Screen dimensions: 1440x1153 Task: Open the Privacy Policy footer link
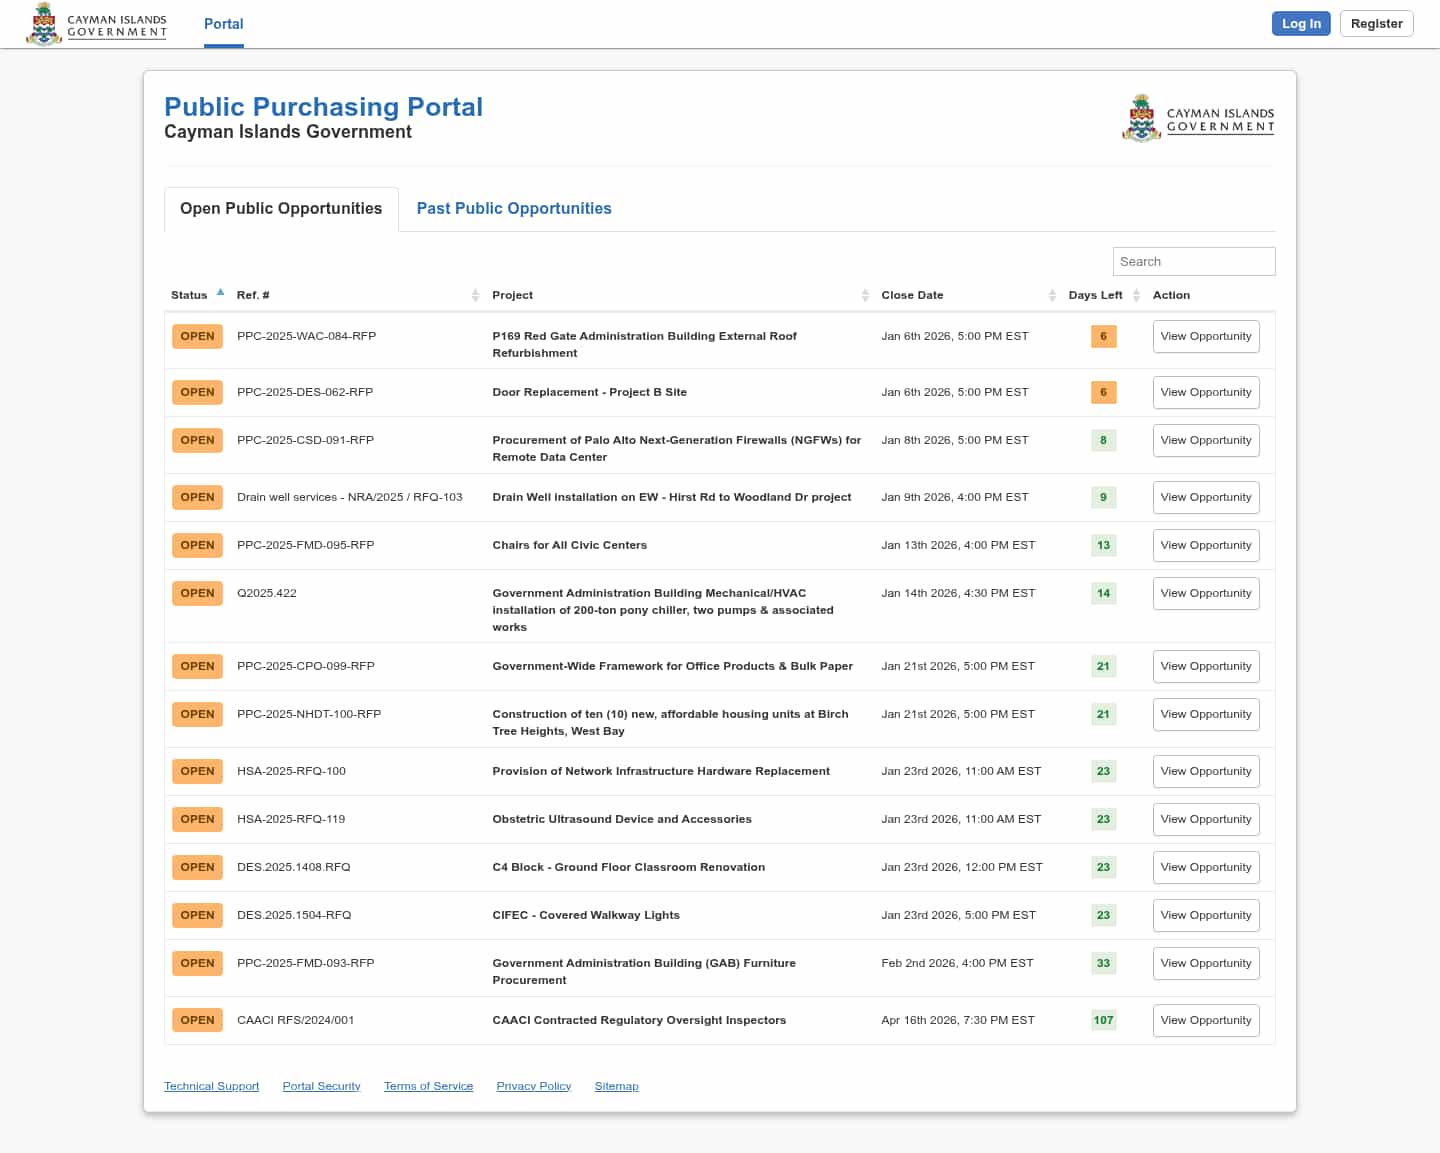pyautogui.click(x=533, y=1086)
